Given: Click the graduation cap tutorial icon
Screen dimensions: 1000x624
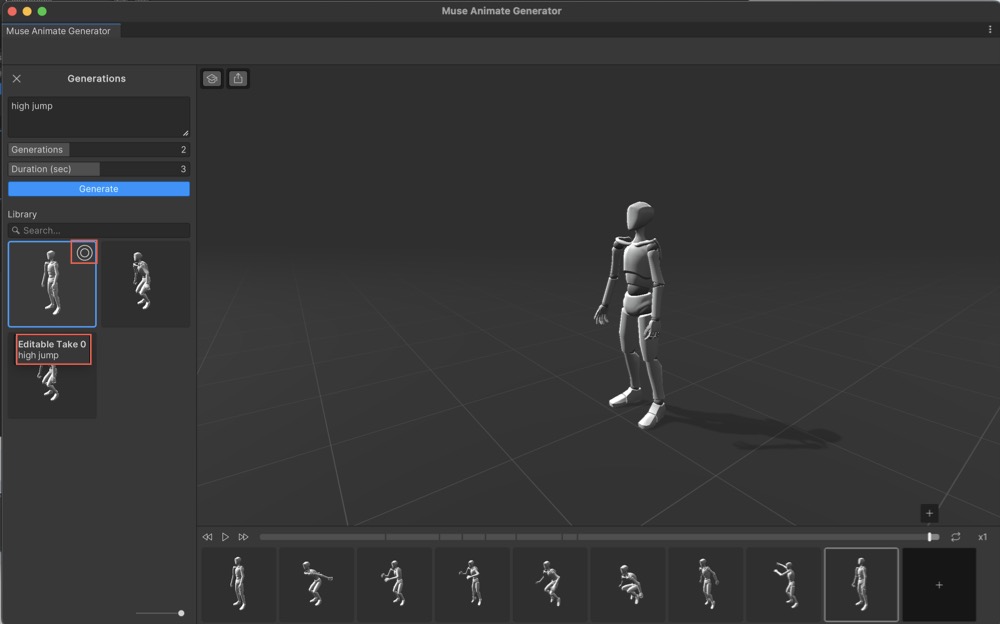Looking at the screenshot, I should click(x=212, y=79).
